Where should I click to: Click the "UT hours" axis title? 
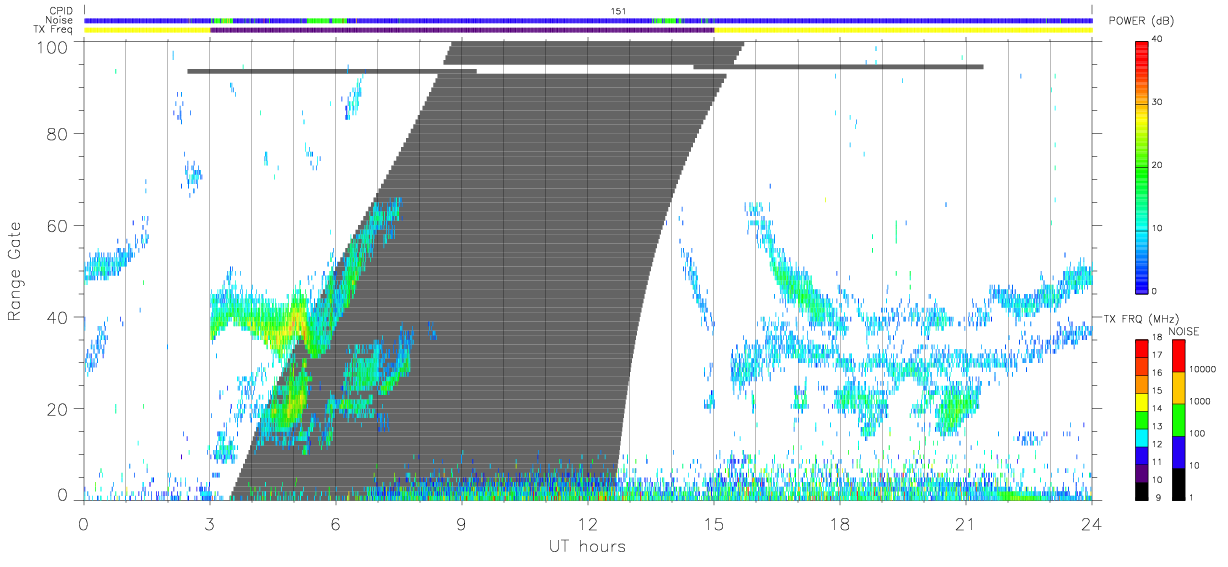coord(586,547)
